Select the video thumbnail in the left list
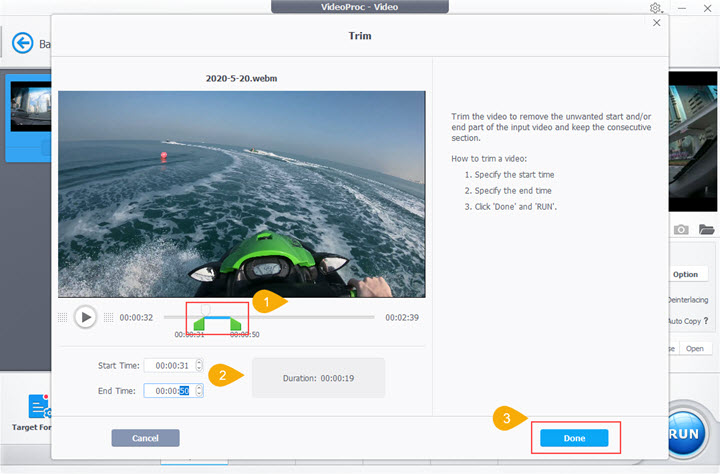Image resolution: width=720 pixels, height=474 pixels. [31, 107]
